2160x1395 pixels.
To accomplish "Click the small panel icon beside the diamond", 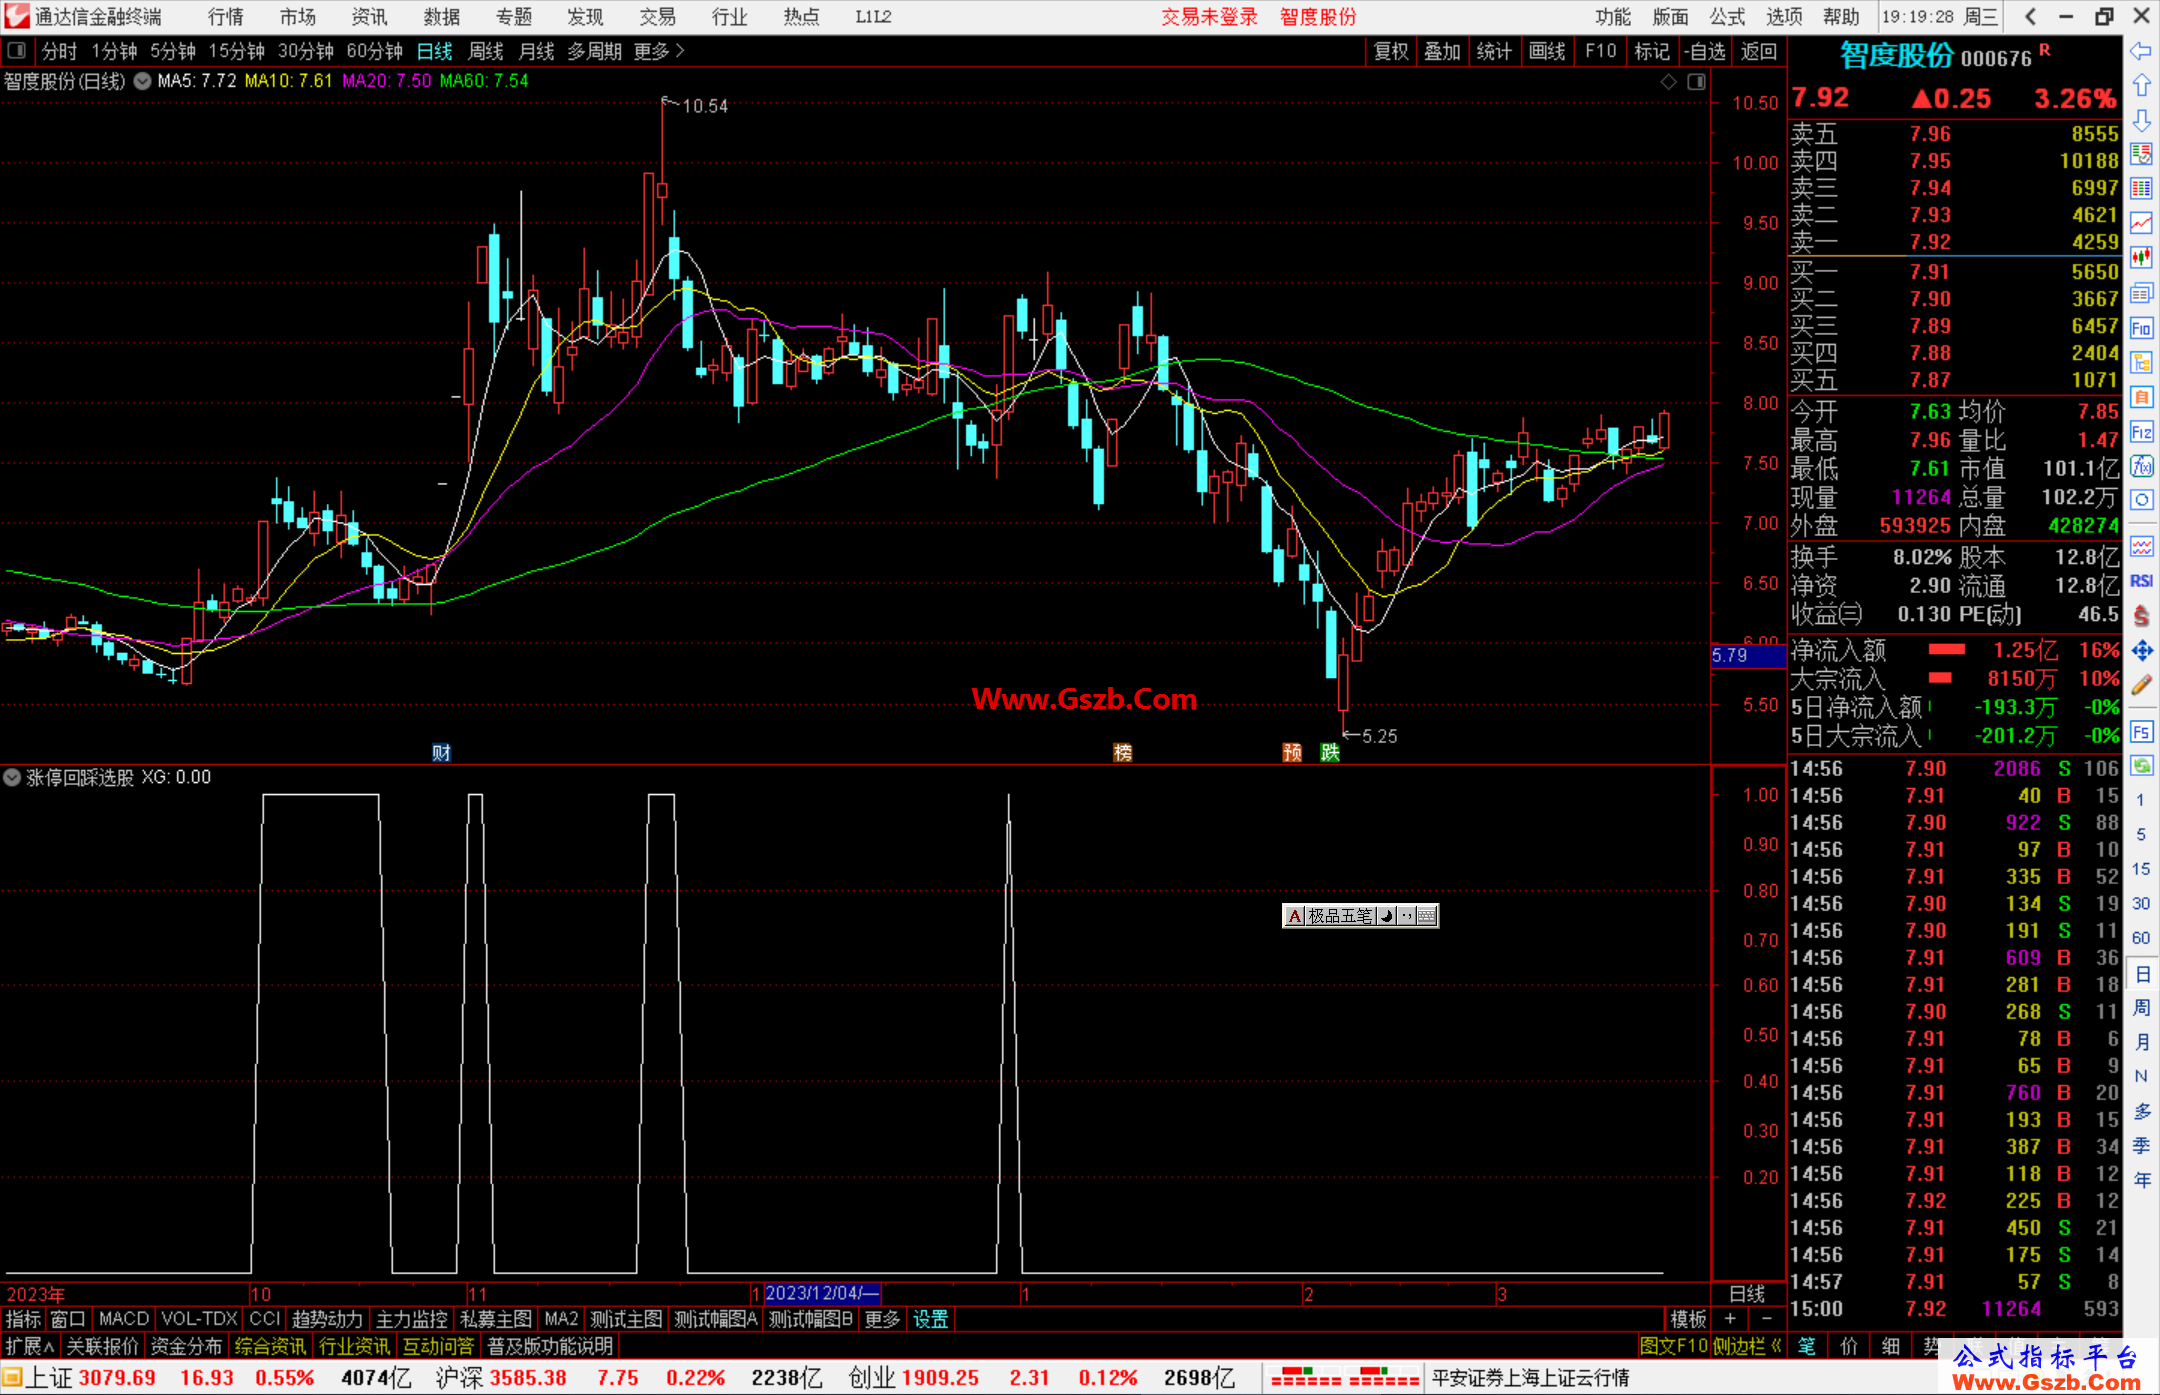I will pyautogui.click(x=1696, y=82).
